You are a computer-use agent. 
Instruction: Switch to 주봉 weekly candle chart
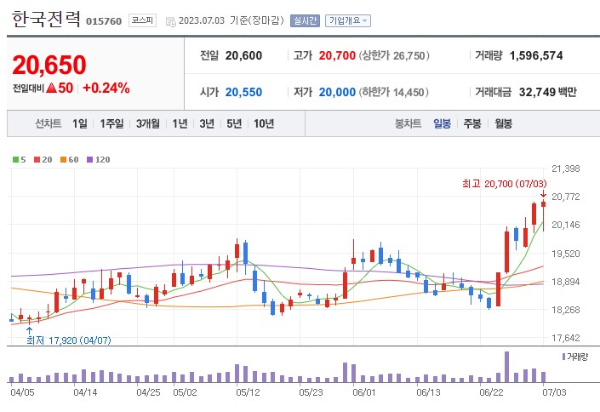(x=472, y=124)
